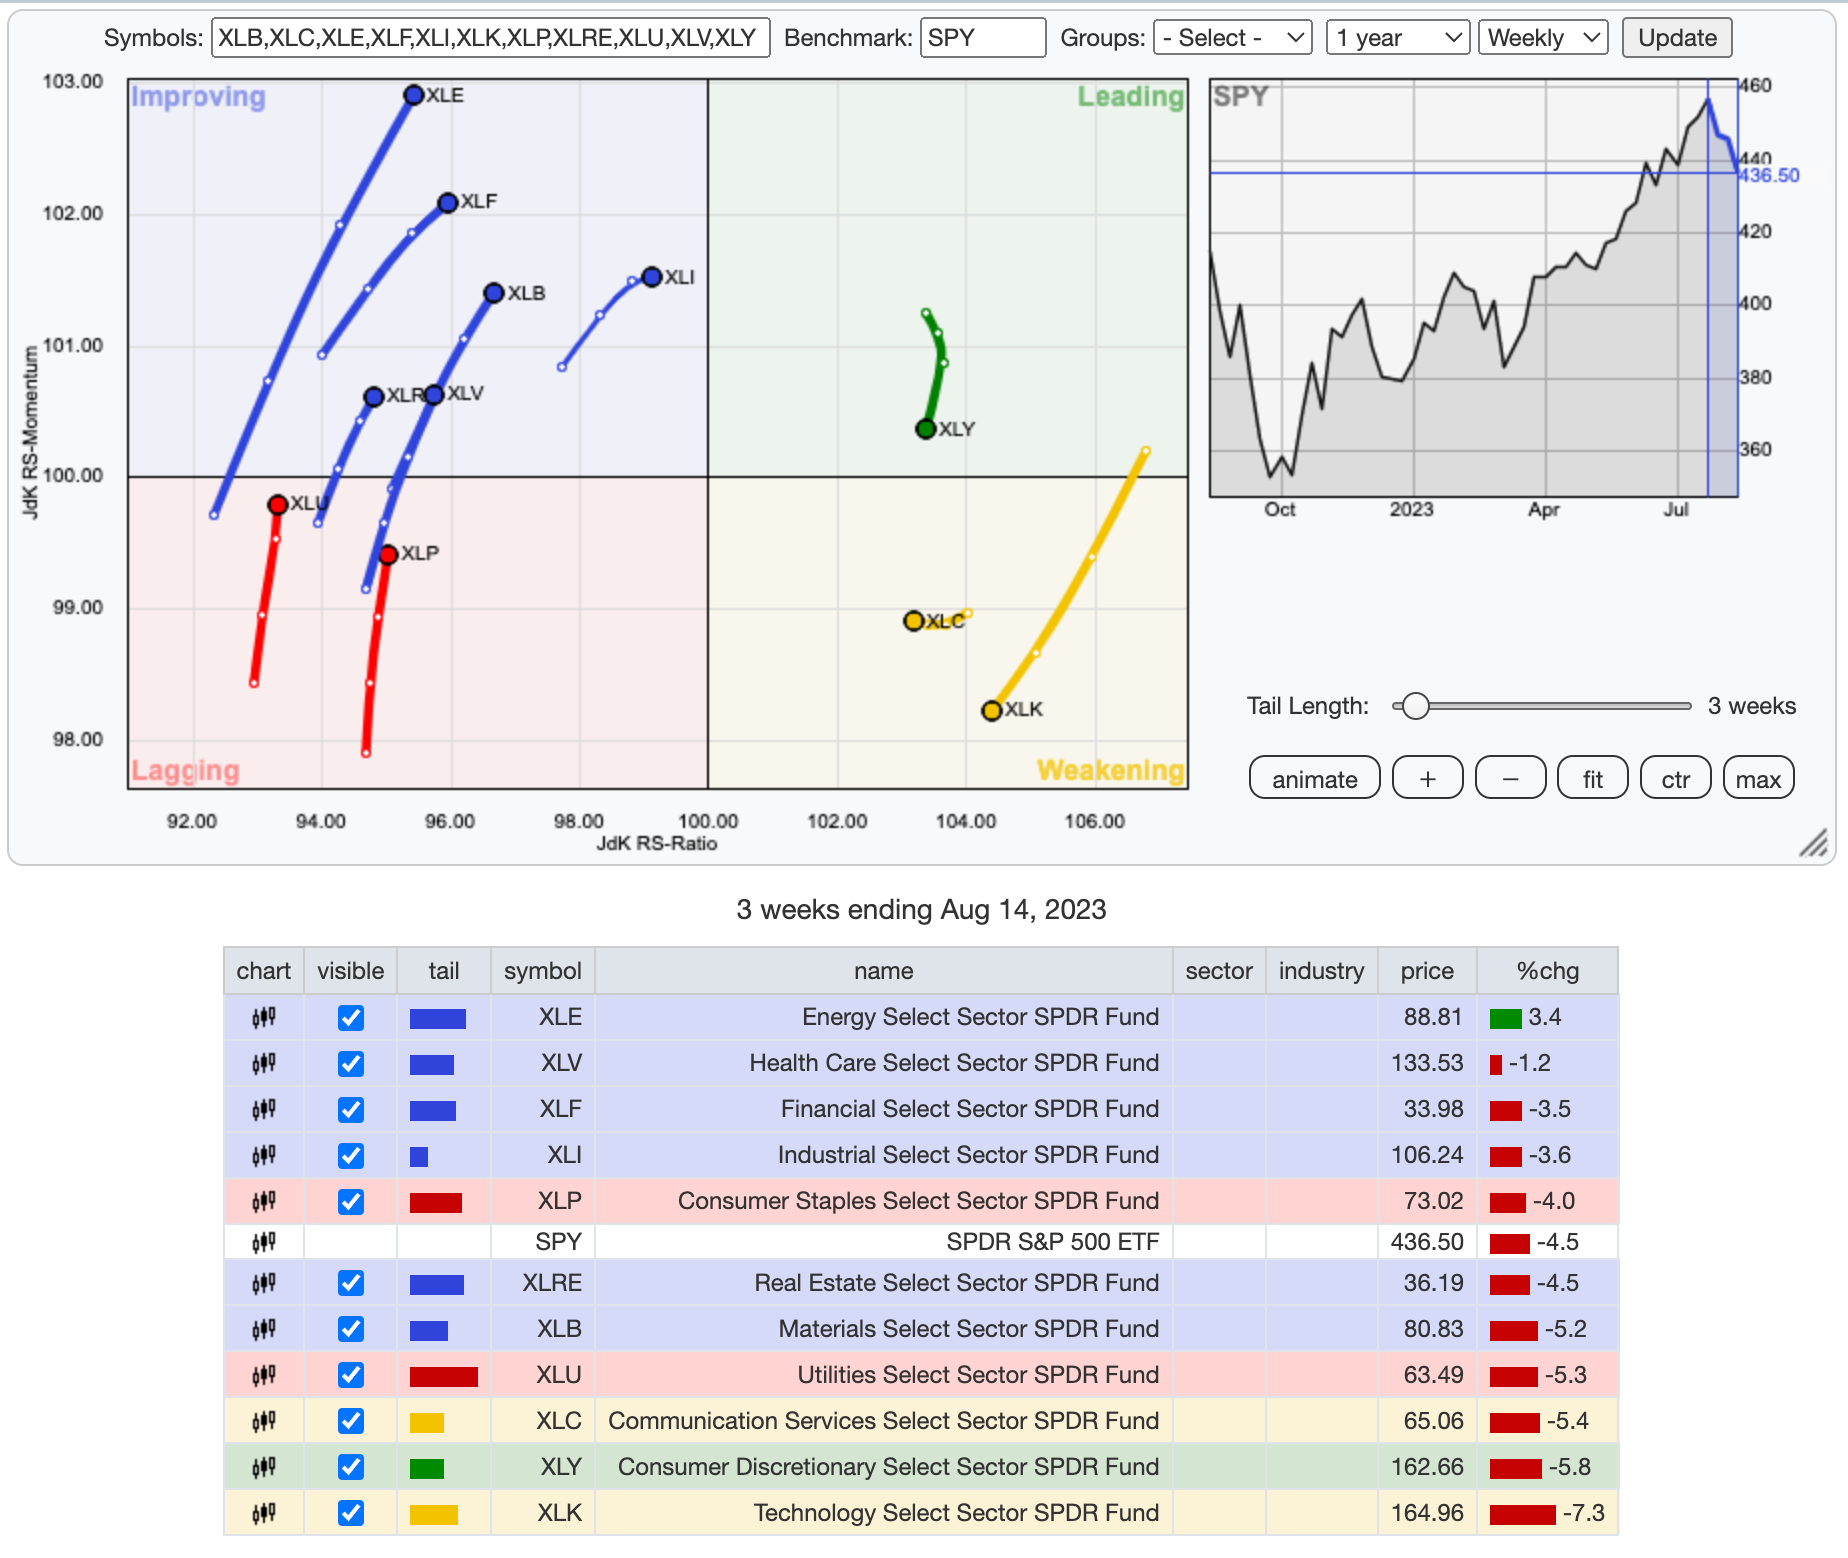Open the 1 year period dropdown
The image size is (1848, 1558).
click(x=1398, y=38)
